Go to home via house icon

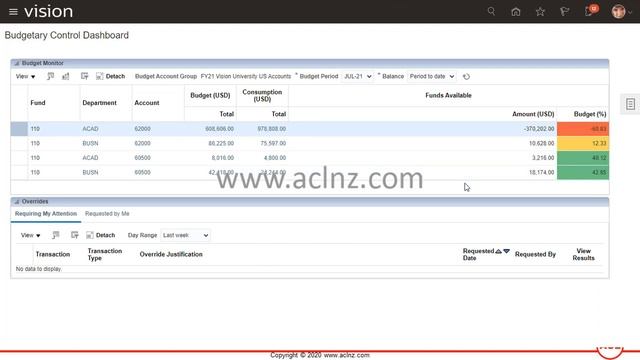(x=516, y=12)
